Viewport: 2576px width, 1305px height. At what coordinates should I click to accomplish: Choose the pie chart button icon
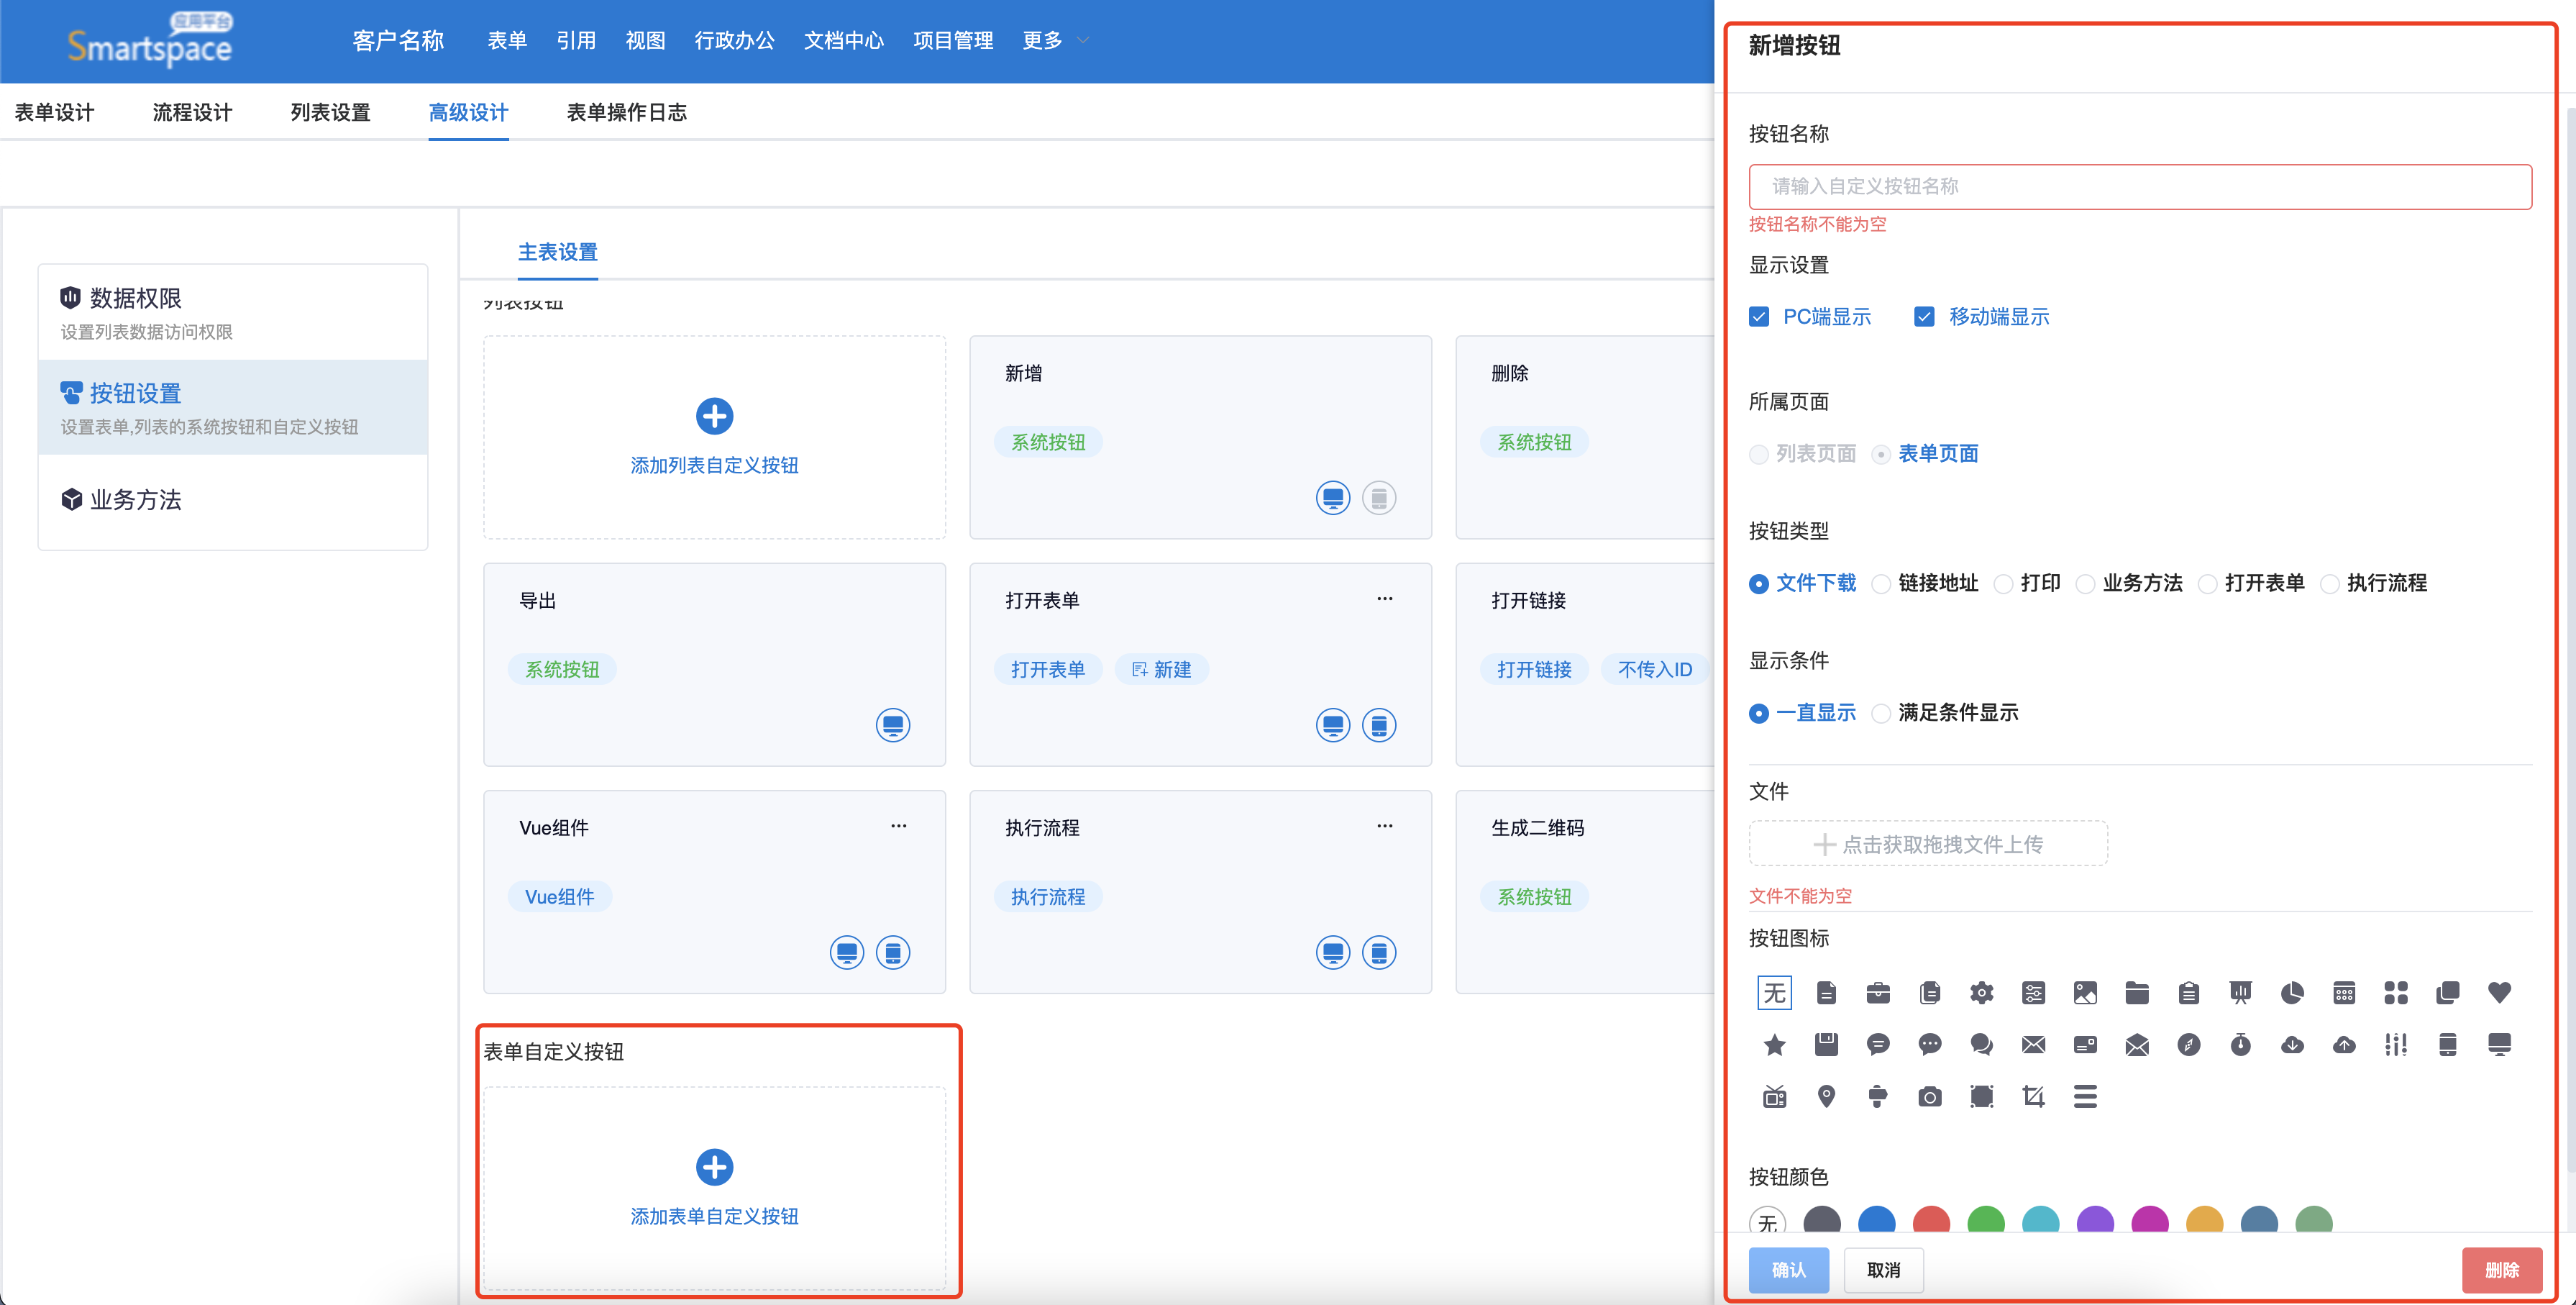click(2292, 993)
